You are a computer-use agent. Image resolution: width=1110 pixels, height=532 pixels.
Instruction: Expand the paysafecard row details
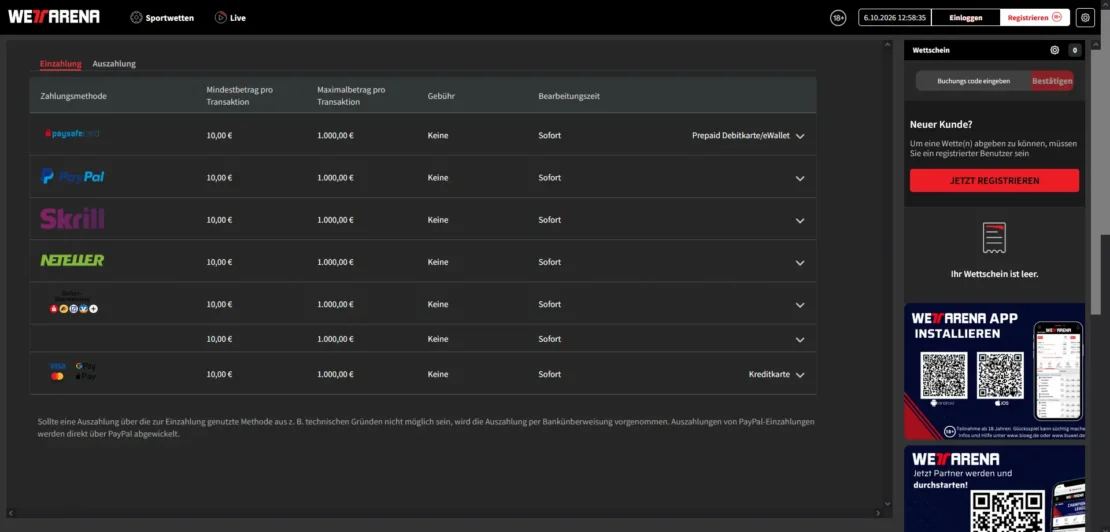coord(800,136)
